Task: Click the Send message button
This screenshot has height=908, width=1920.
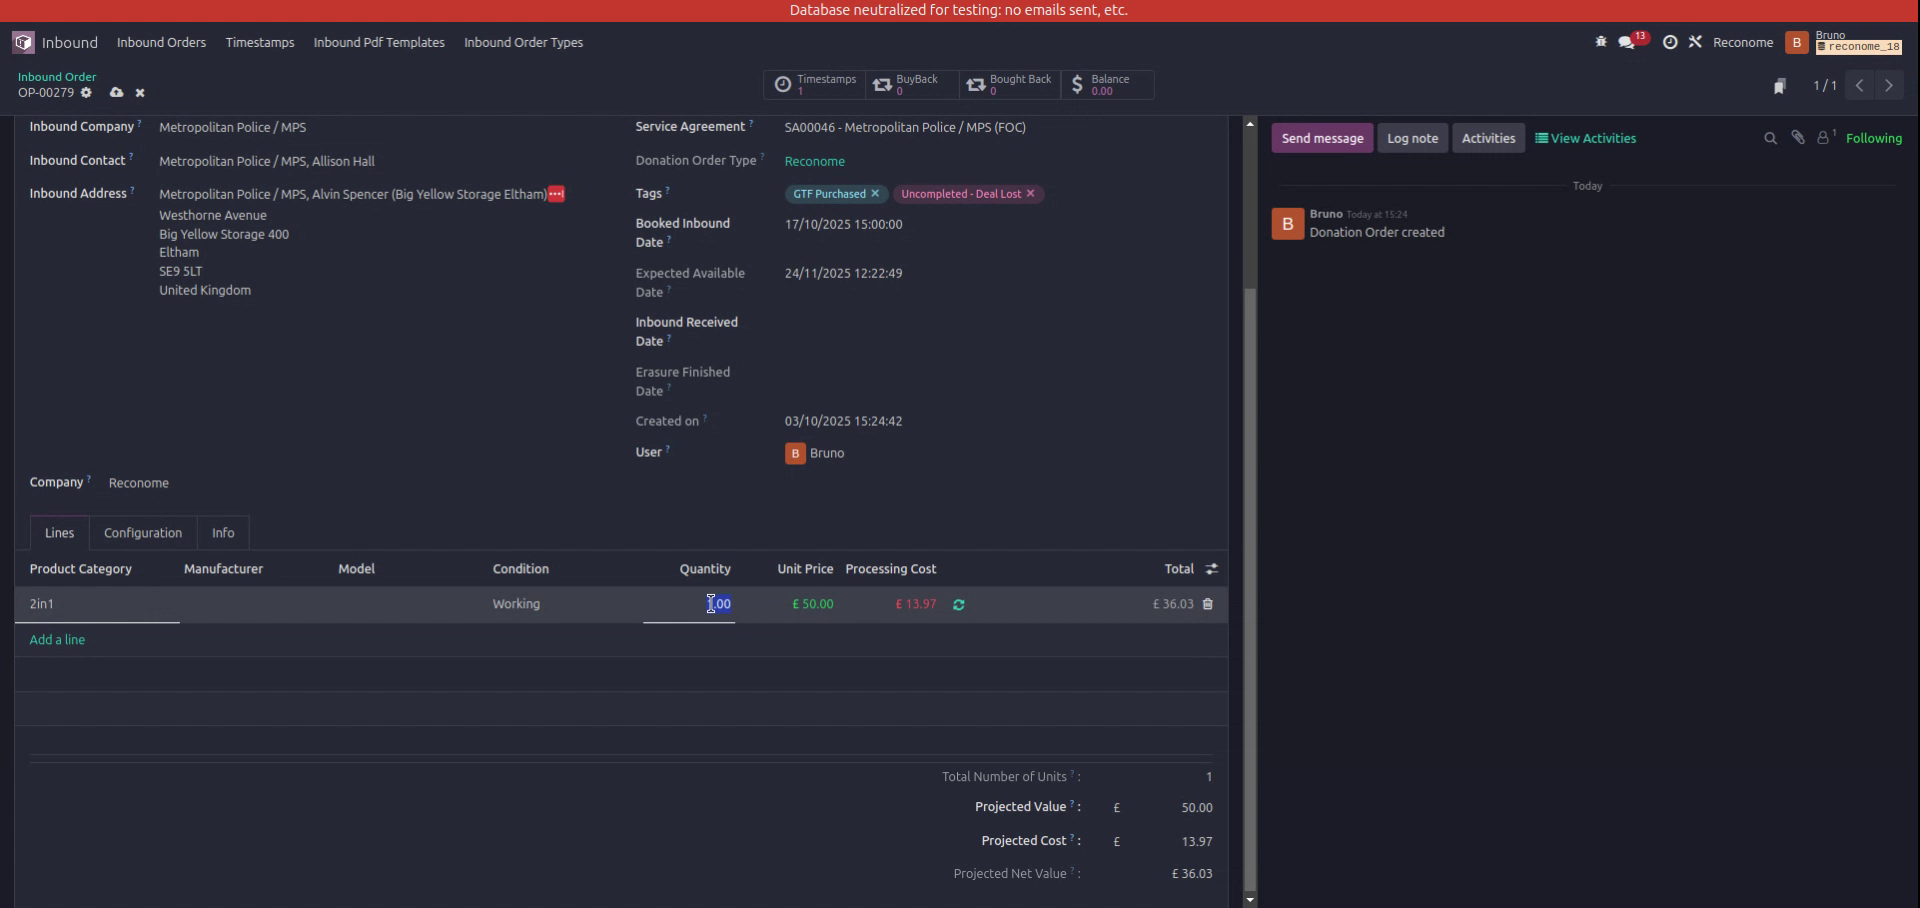Action: pos(1322,138)
